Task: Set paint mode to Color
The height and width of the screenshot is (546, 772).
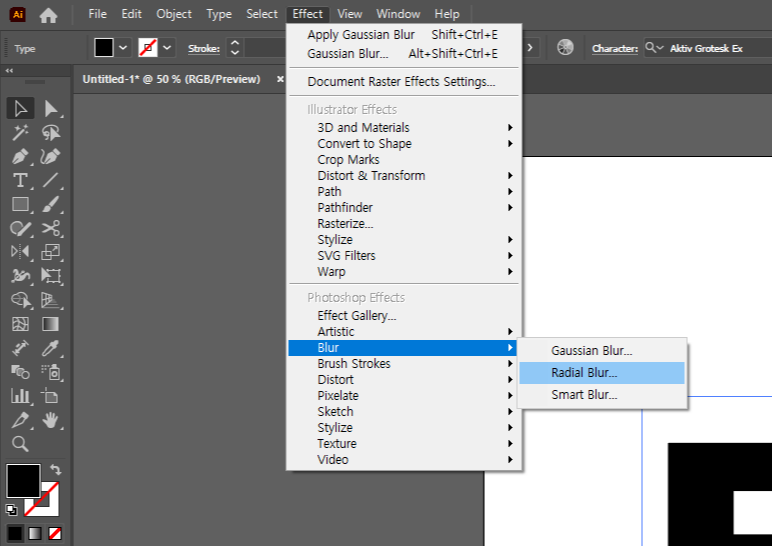Action: click(x=15, y=533)
